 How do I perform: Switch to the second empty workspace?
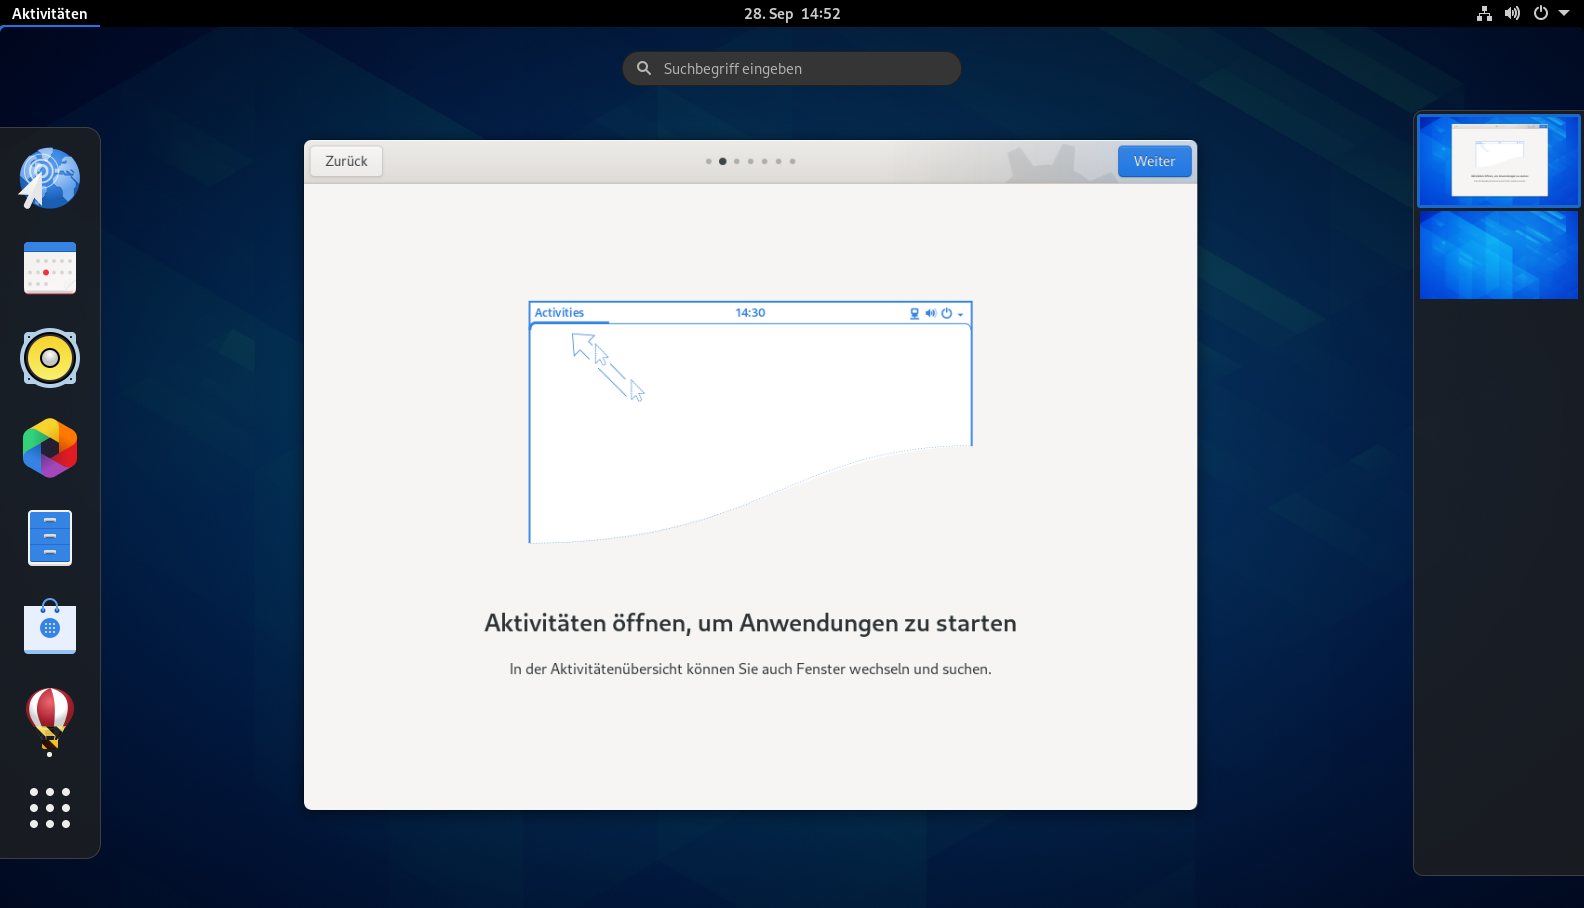pyautogui.click(x=1498, y=255)
